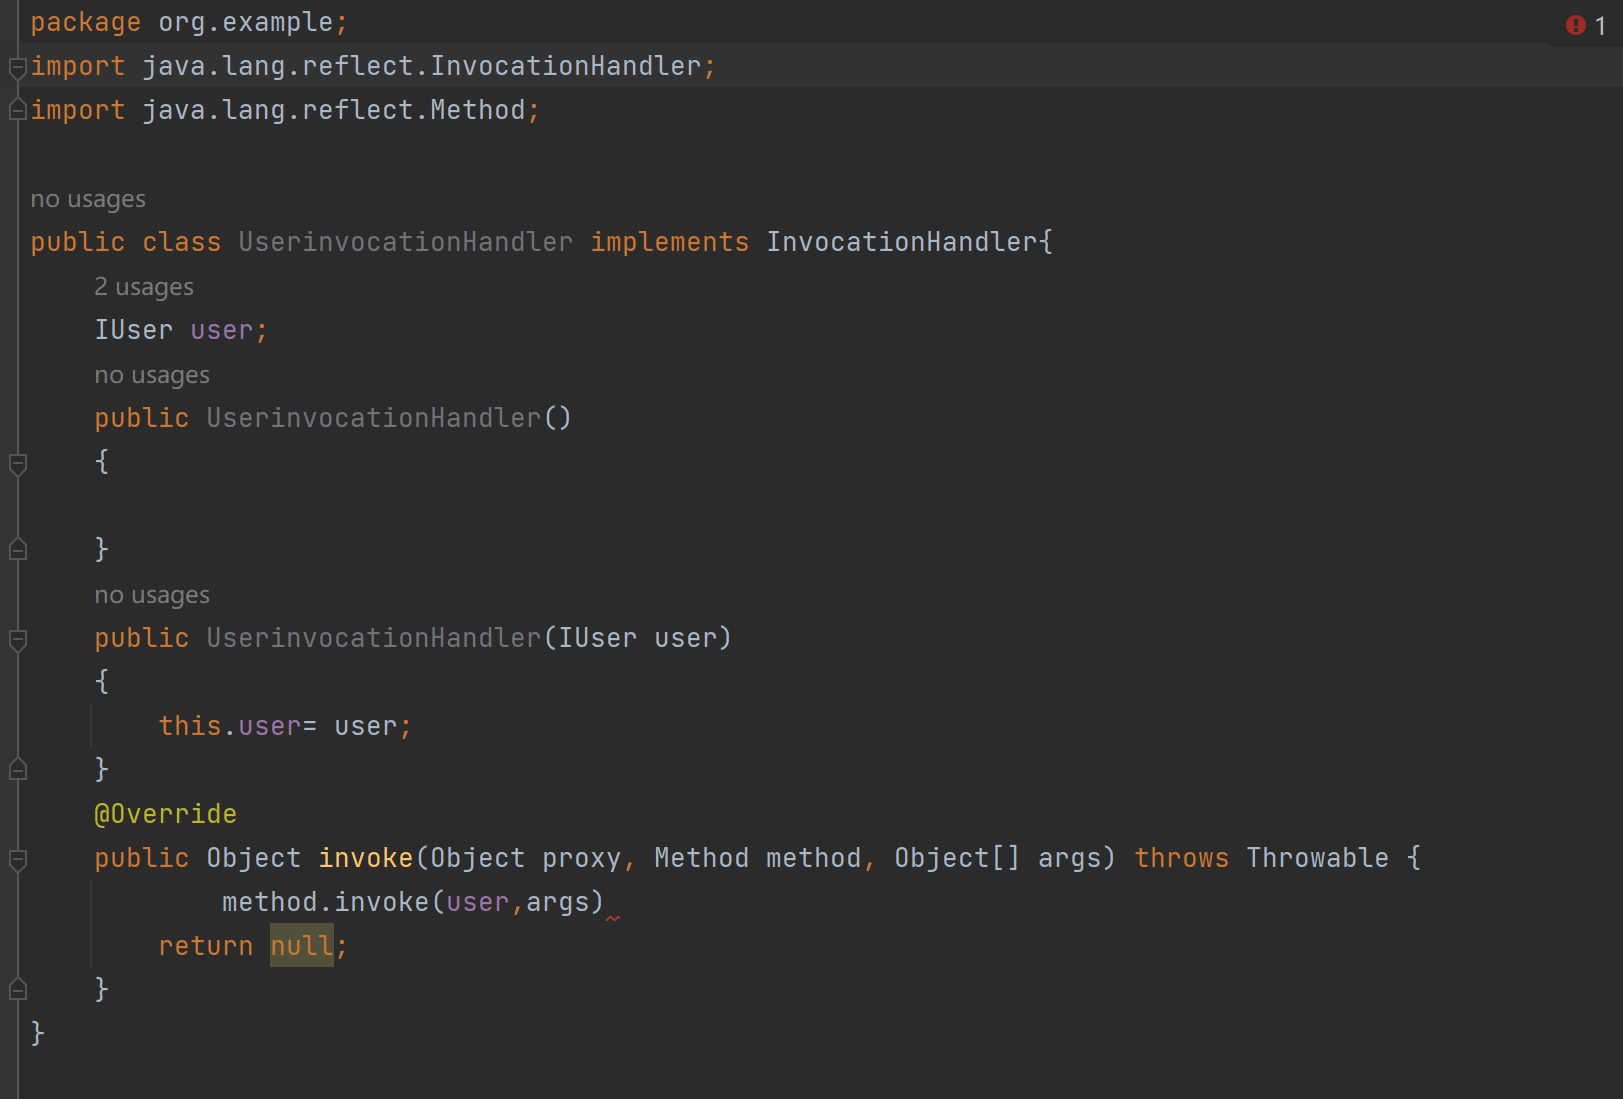Place the caret on the @Override annotation
This screenshot has height=1099, width=1623.
(x=165, y=814)
